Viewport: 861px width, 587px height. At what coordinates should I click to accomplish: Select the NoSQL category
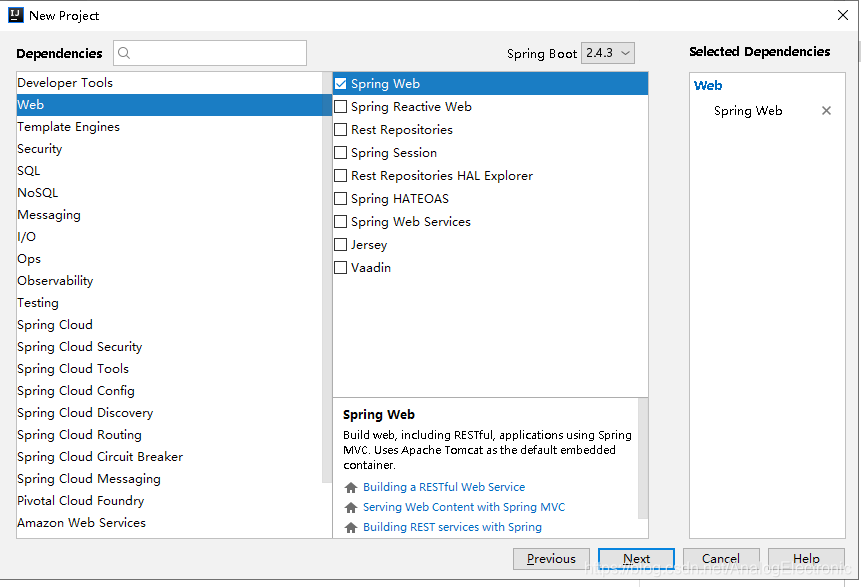click(170, 193)
